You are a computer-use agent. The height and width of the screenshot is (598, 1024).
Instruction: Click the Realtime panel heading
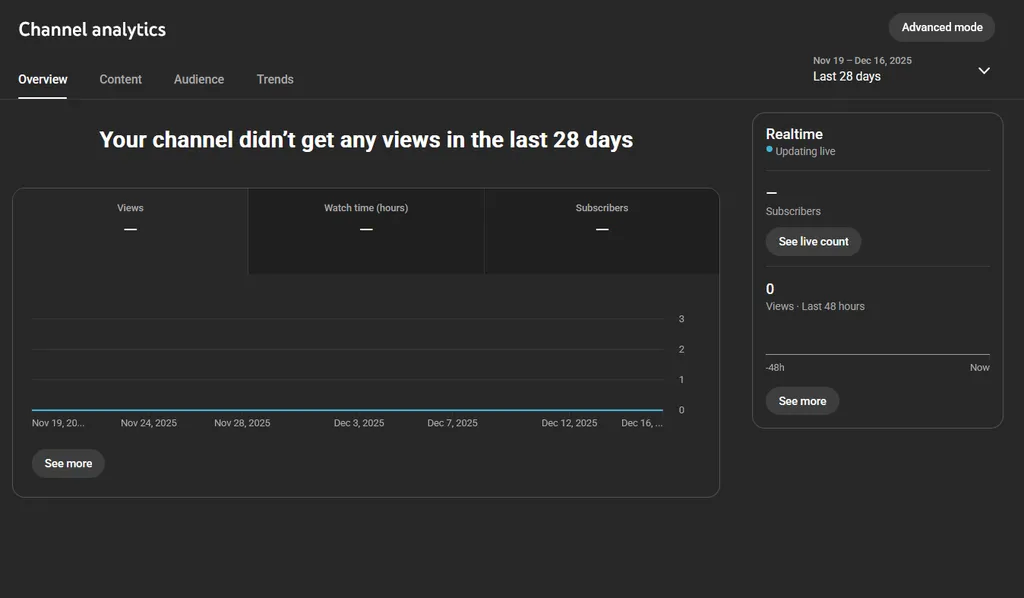click(x=794, y=134)
